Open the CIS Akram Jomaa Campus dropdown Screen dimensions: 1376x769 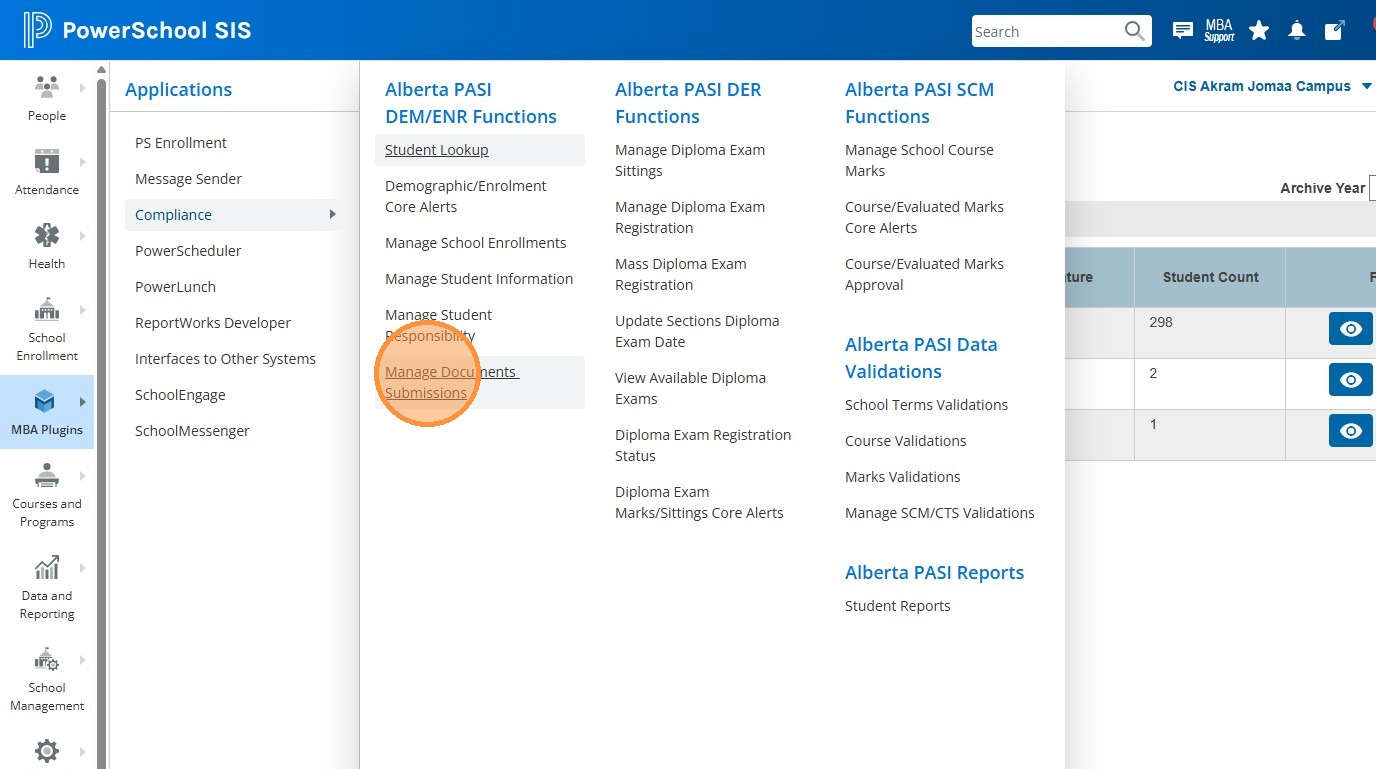(x=1272, y=87)
